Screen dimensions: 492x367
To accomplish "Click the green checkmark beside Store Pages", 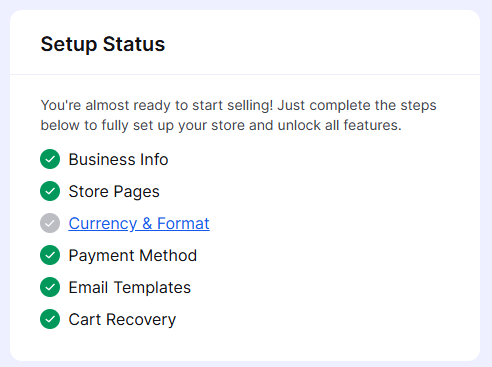I will pyautogui.click(x=50, y=191).
